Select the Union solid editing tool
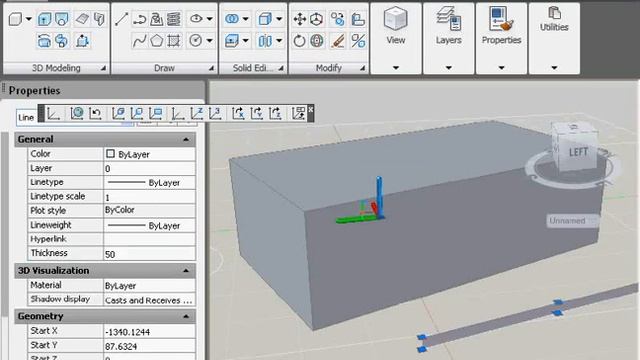 click(232, 19)
